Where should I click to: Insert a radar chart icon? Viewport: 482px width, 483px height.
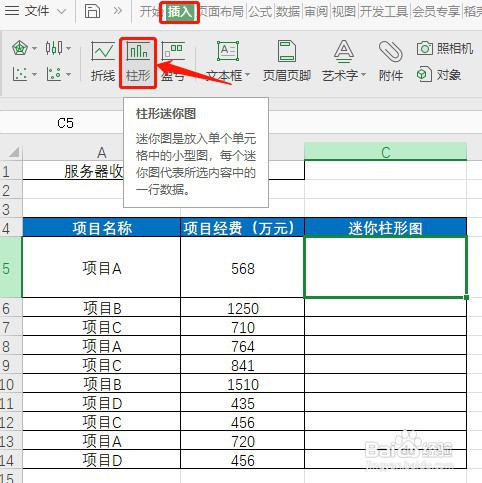20,48
